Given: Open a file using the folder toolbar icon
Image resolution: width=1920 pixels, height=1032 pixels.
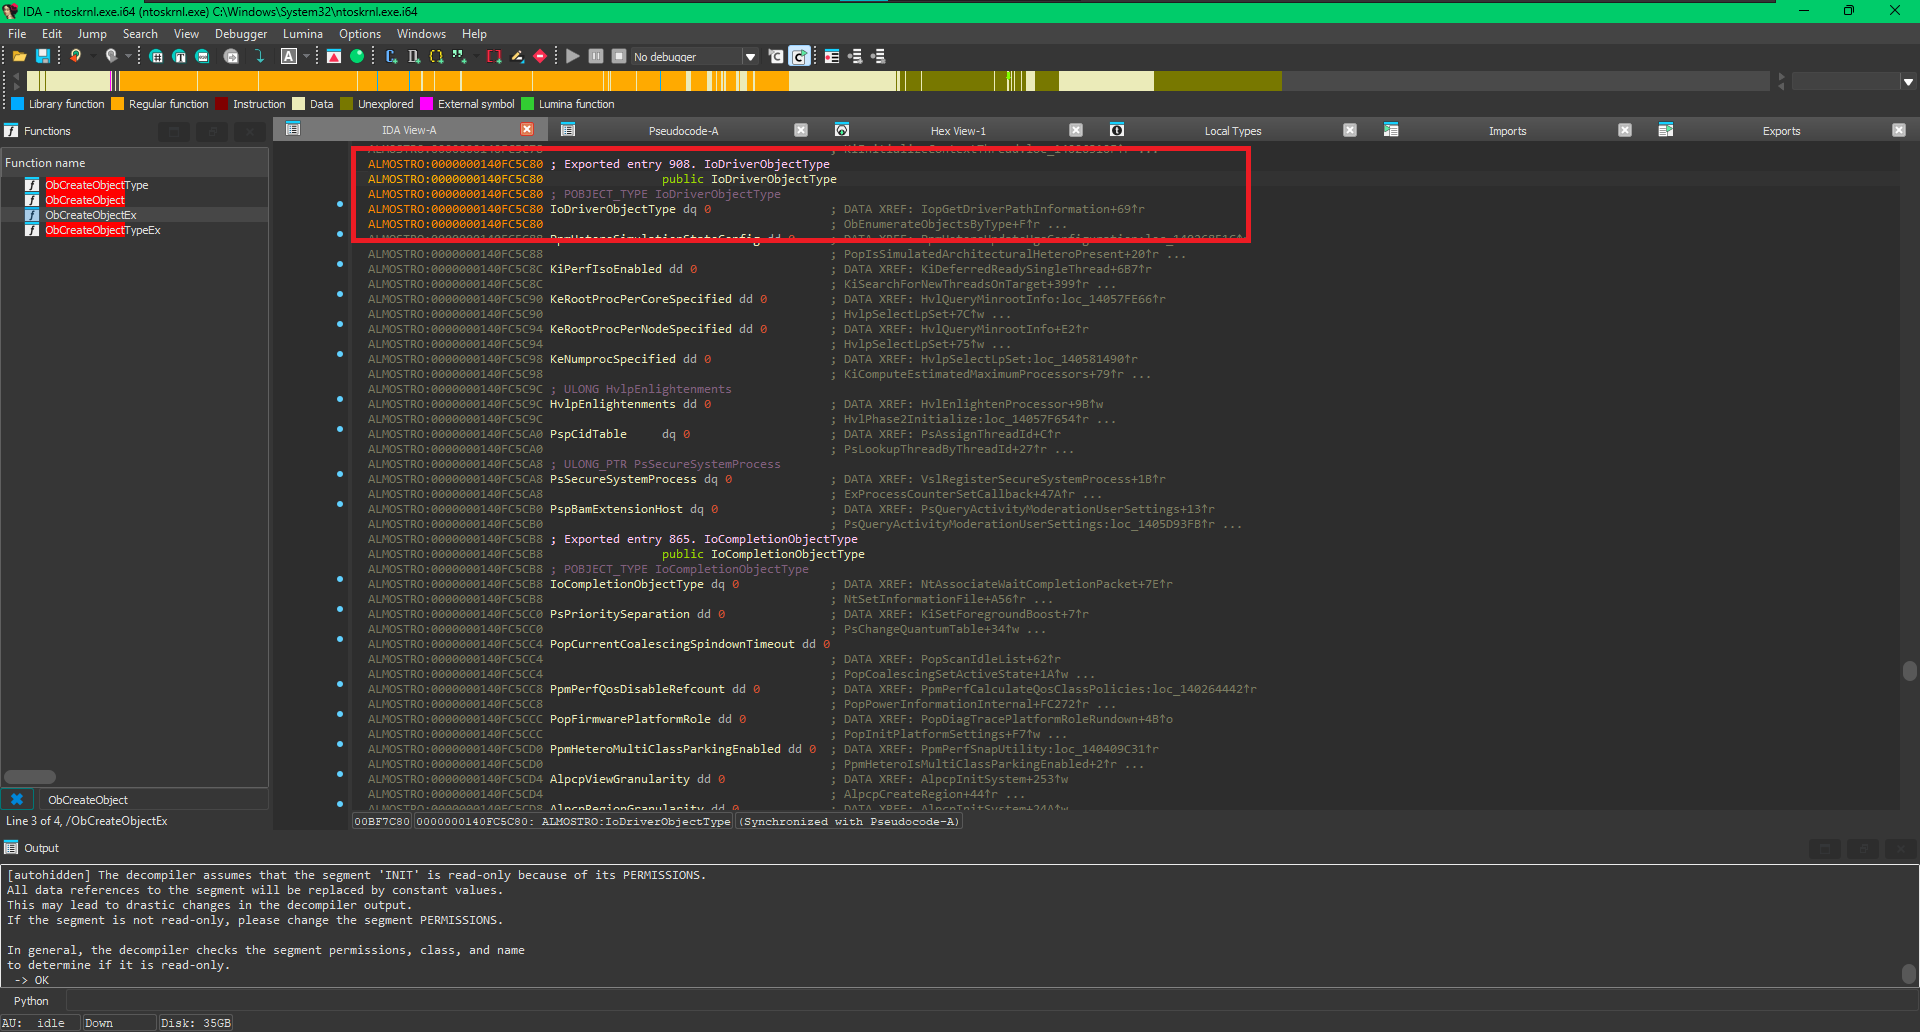Looking at the screenshot, I should pyautogui.click(x=18, y=56).
